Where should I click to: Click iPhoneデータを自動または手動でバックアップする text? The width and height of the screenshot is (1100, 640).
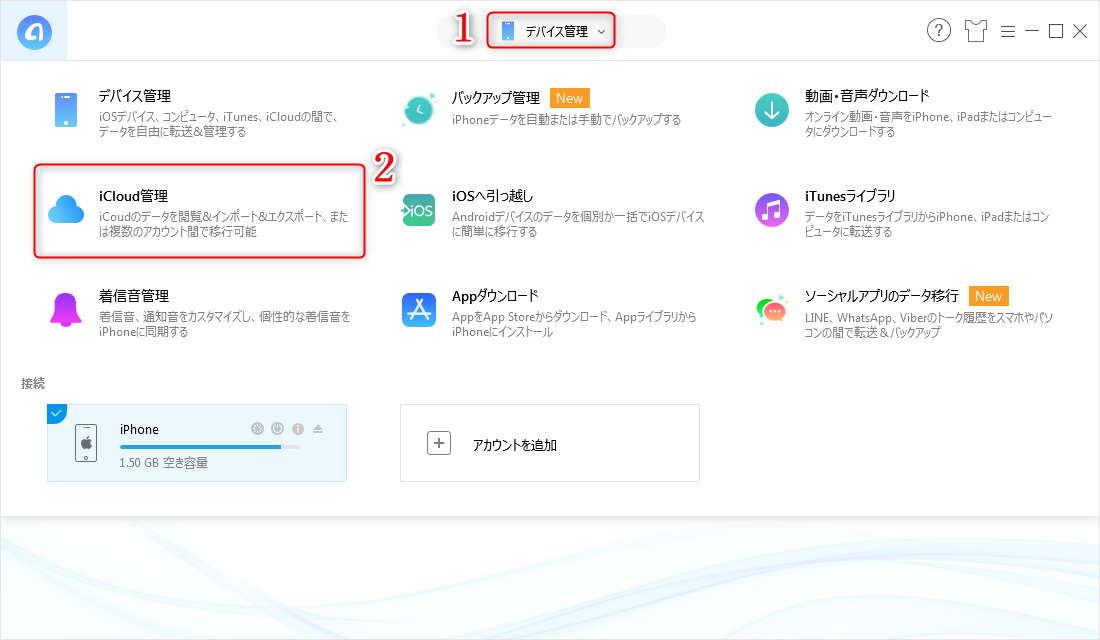(566, 120)
